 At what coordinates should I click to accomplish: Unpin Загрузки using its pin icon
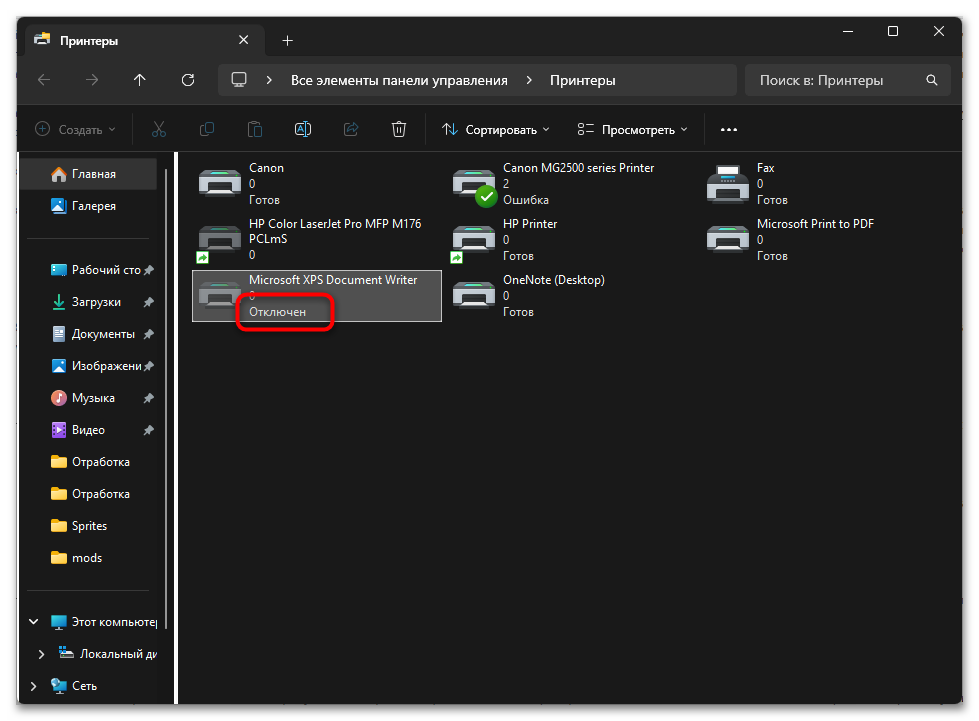149,302
